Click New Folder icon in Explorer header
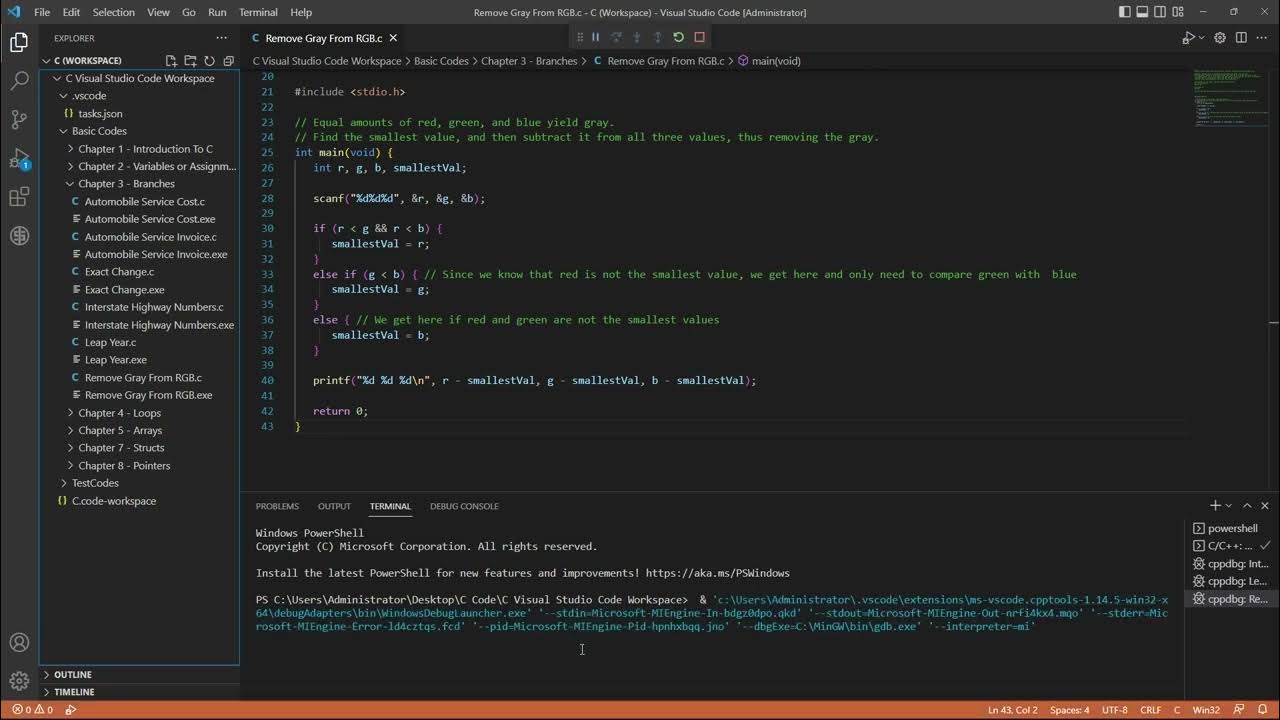 click(x=190, y=61)
